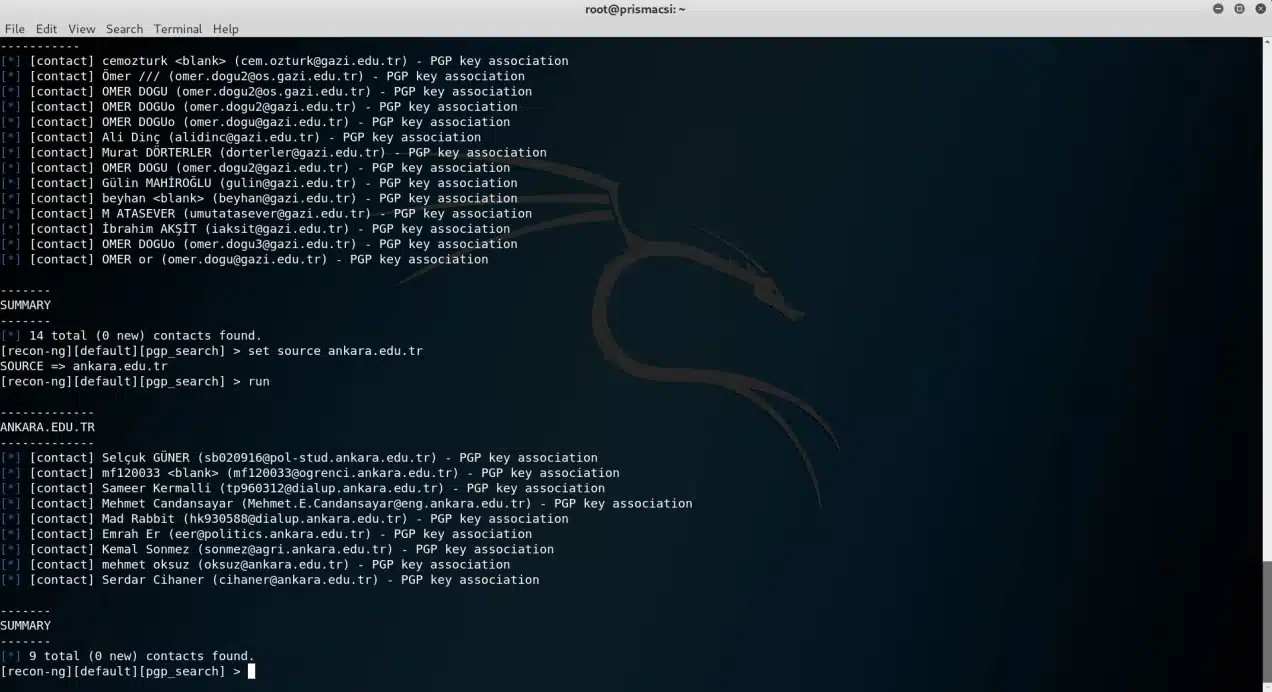
Task: Click the Mad Rabbit contact line
Action: 284,519
